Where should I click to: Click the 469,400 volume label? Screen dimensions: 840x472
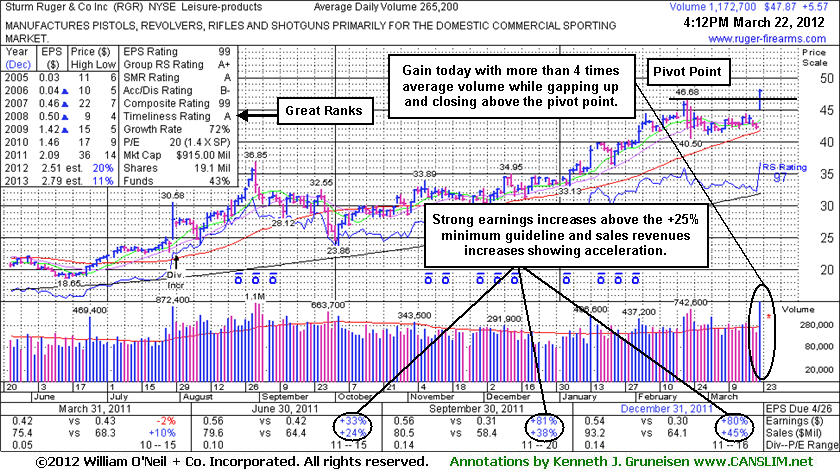(90, 310)
